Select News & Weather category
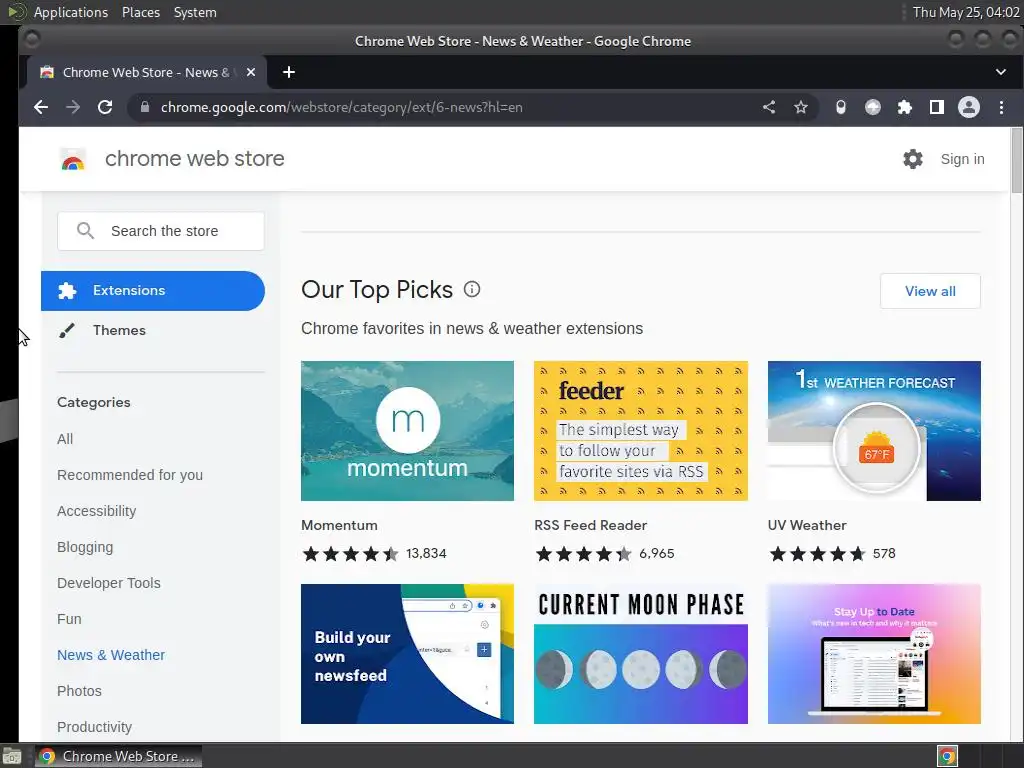1024x768 pixels. pos(111,655)
